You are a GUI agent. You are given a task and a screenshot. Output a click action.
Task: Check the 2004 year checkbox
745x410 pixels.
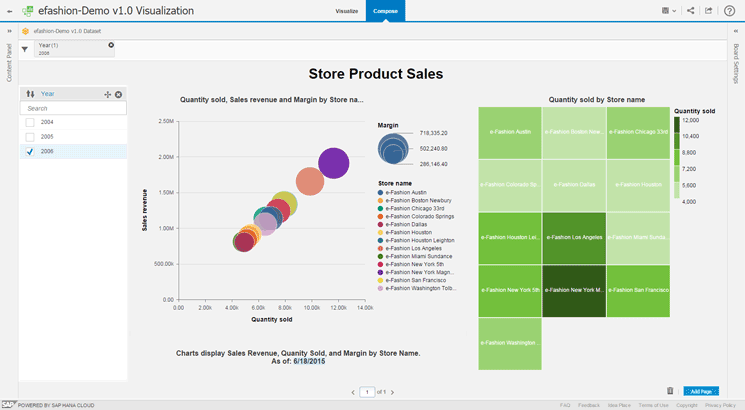point(30,122)
